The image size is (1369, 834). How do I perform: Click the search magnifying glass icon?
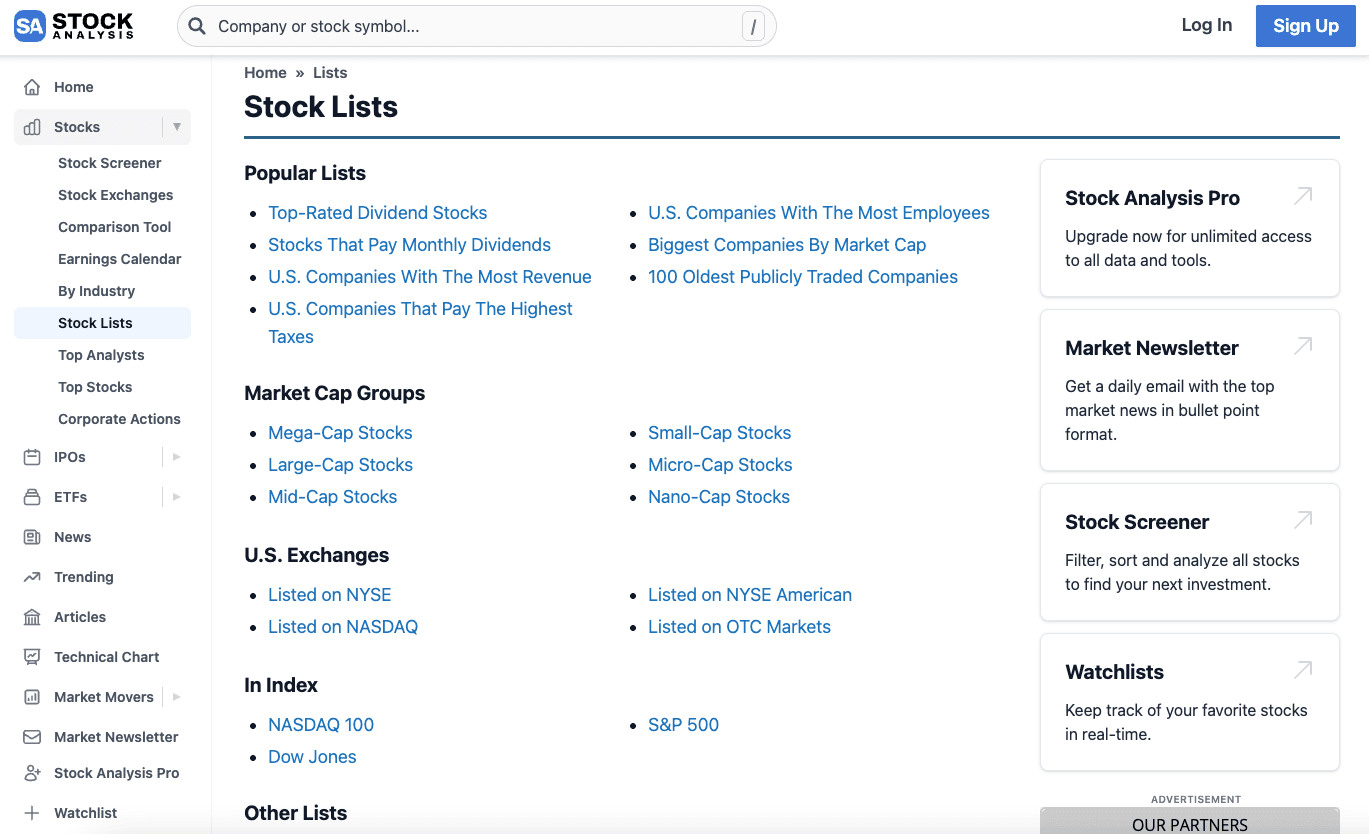(196, 25)
